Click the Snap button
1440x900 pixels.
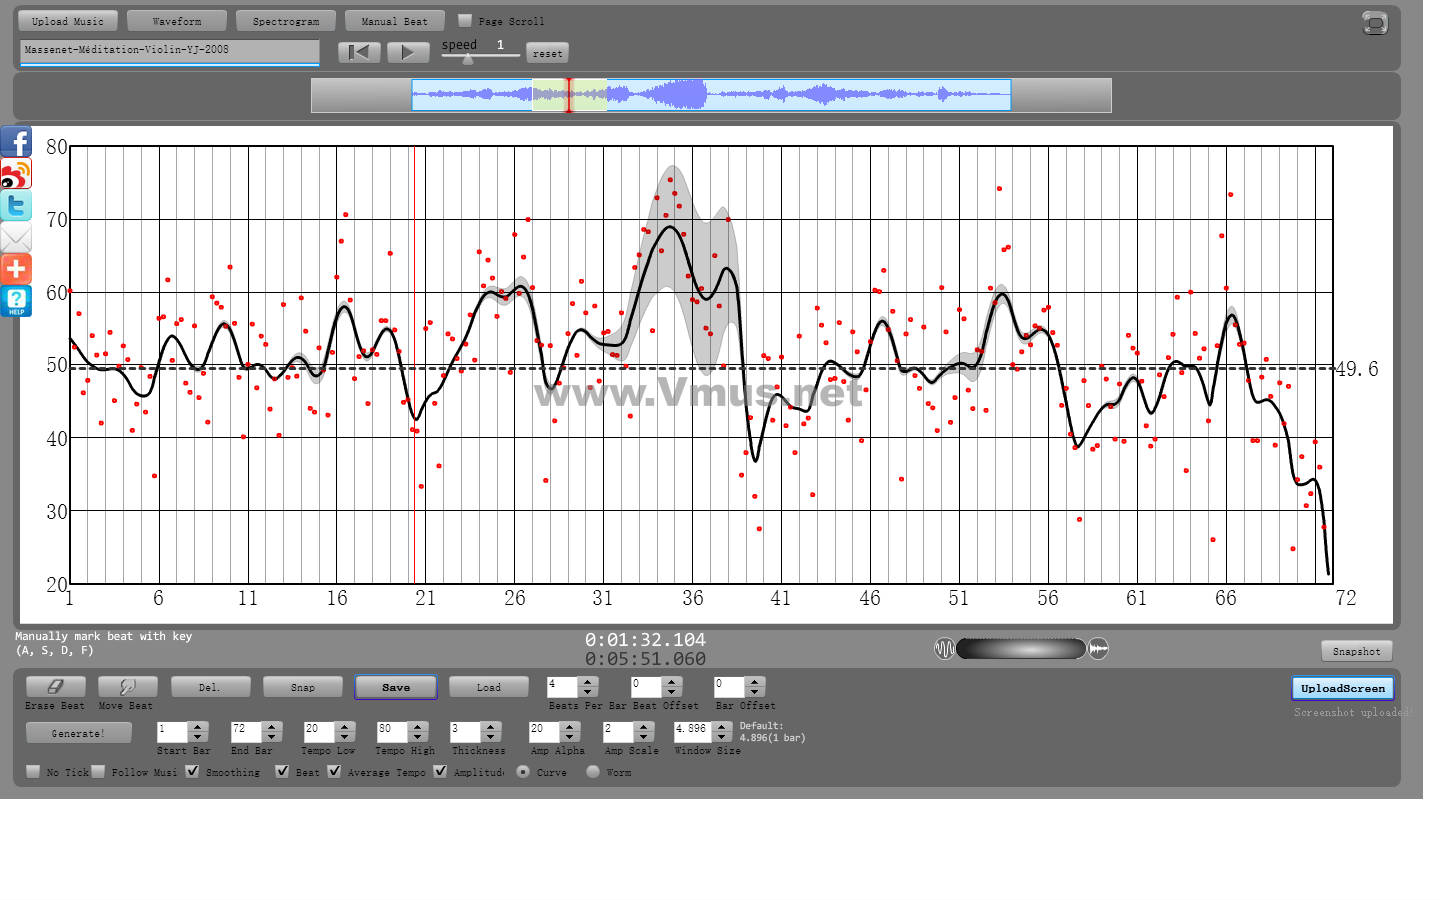[x=303, y=687]
